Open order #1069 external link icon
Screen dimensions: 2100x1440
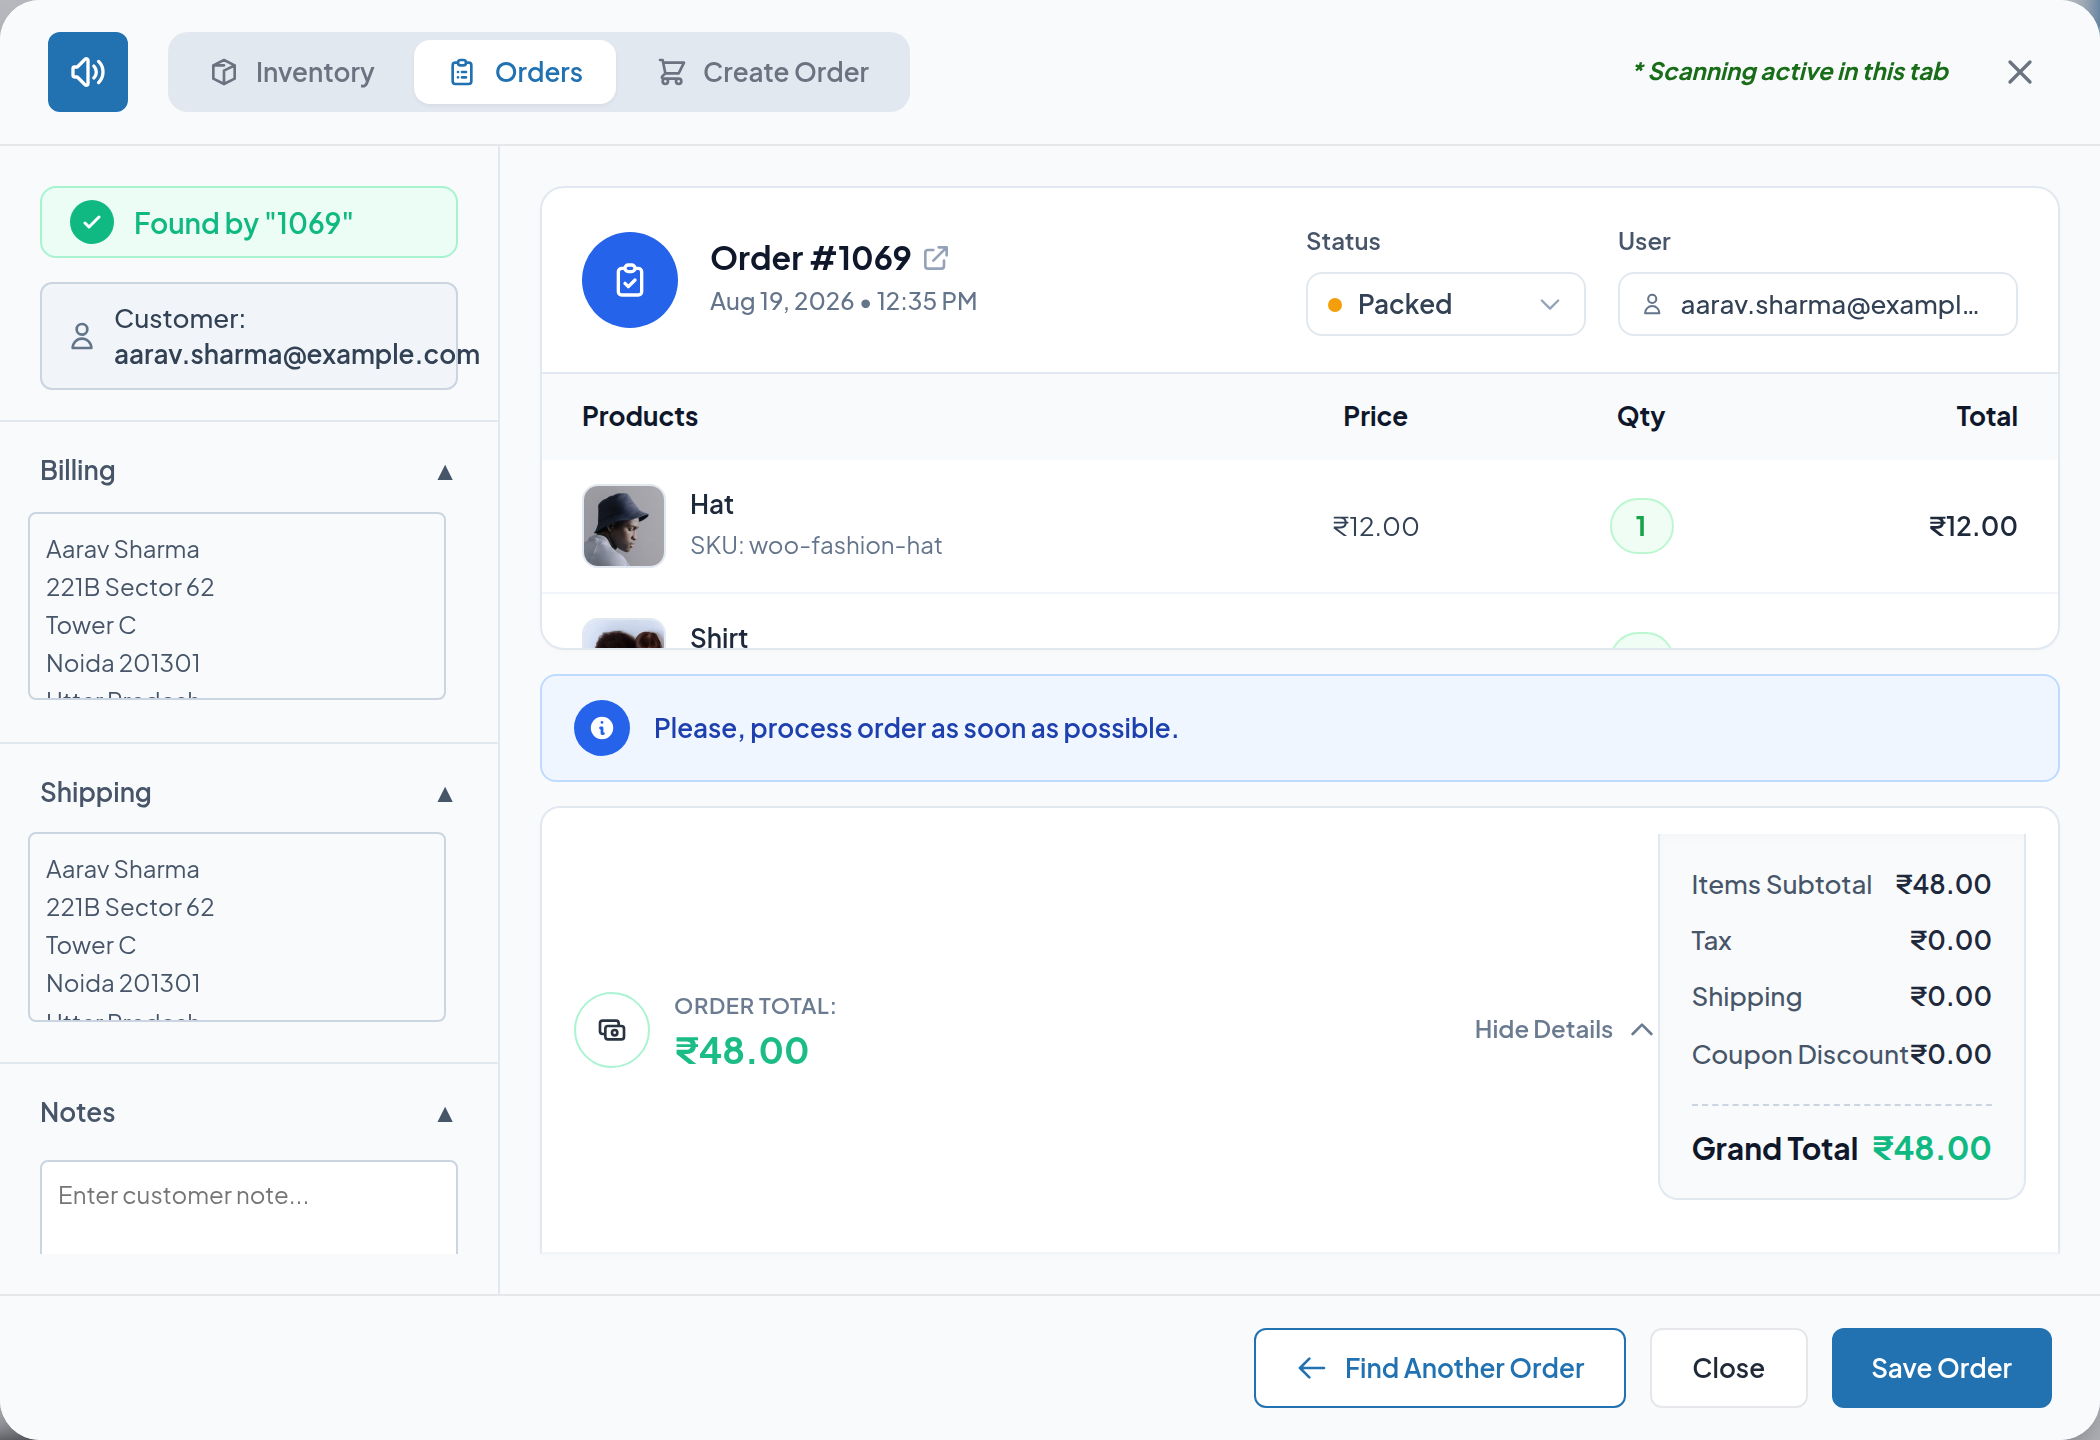[x=936, y=258]
